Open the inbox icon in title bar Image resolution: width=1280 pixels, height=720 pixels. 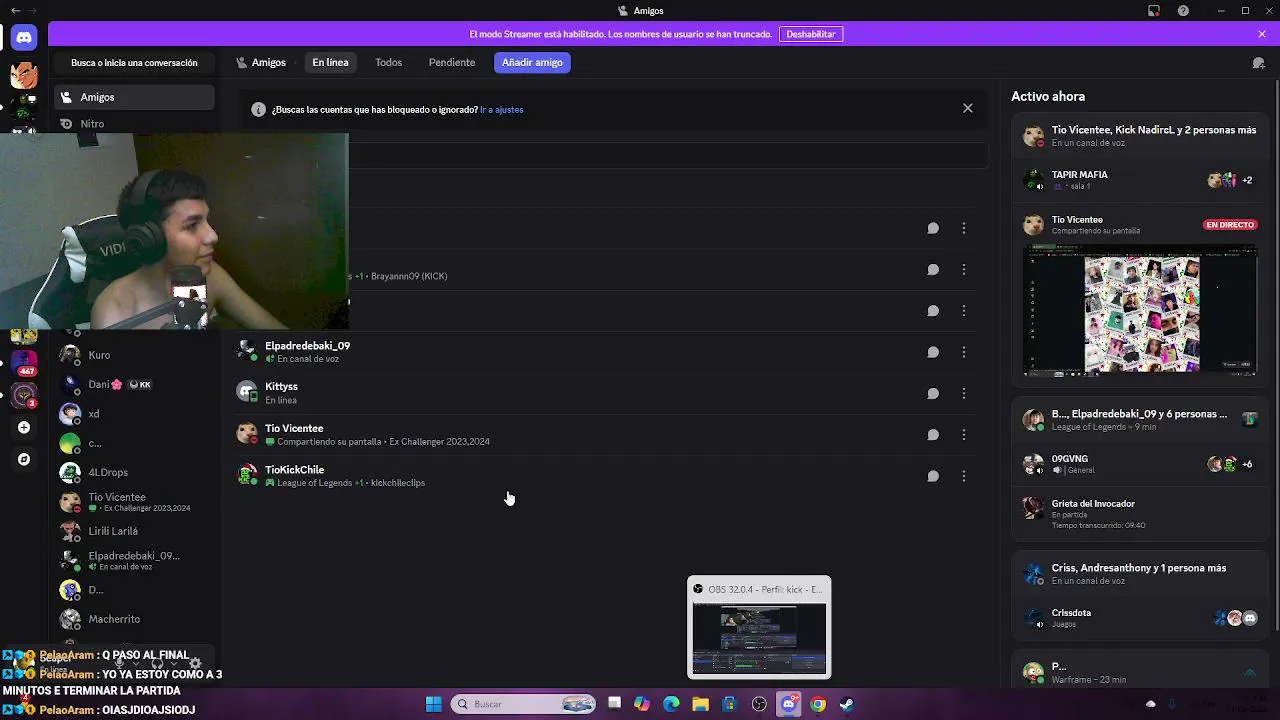click(1154, 11)
